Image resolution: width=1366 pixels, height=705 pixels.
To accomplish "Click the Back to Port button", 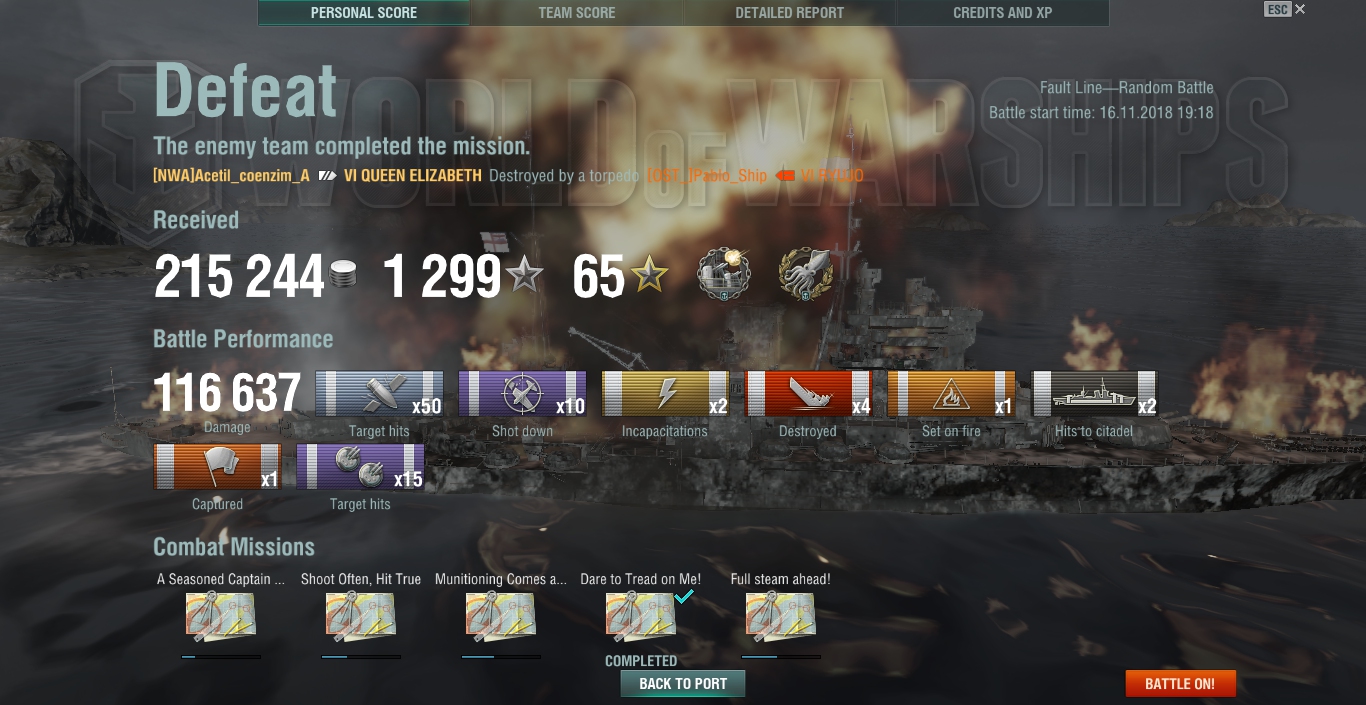I will click(683, 684).
